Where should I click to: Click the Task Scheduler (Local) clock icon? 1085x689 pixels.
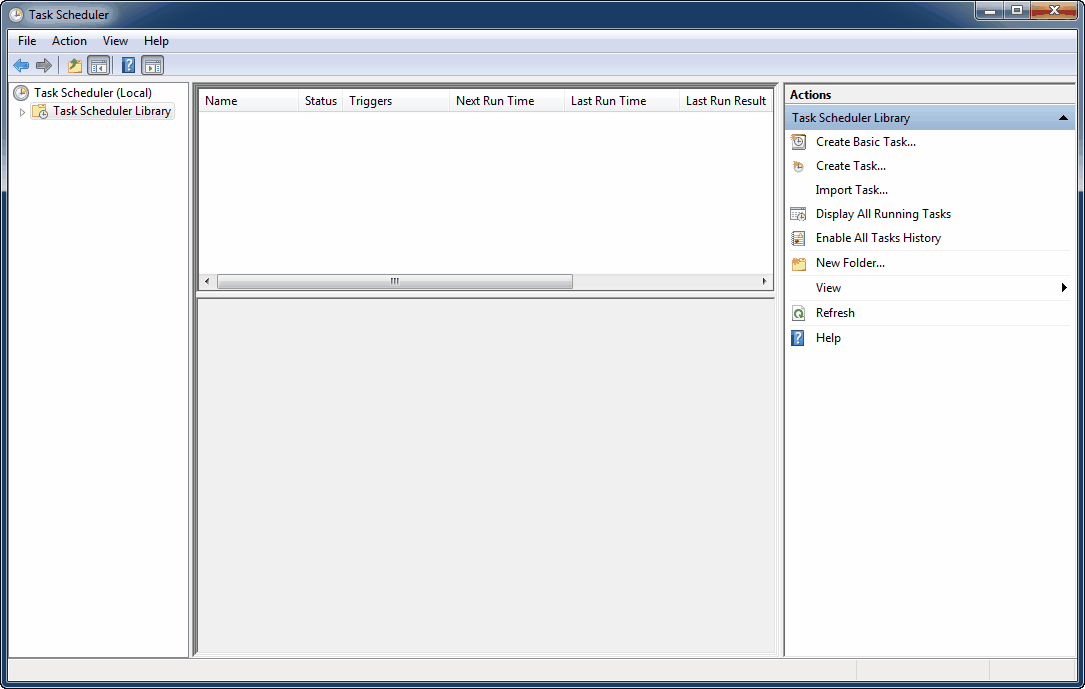click(21, 93)
